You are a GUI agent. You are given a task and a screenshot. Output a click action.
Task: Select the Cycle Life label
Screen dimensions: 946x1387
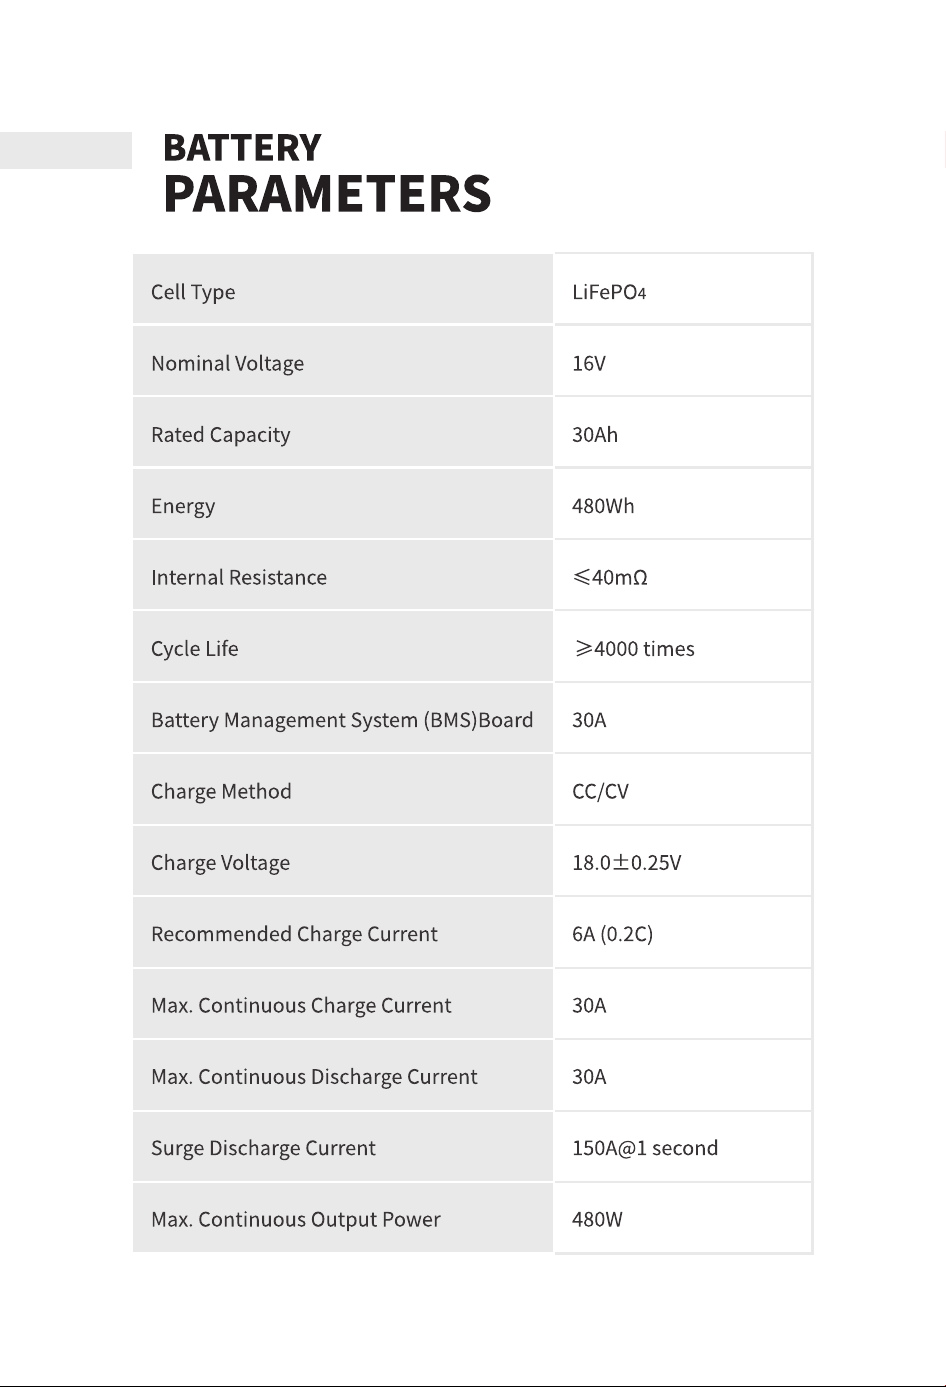pos(195,649)
